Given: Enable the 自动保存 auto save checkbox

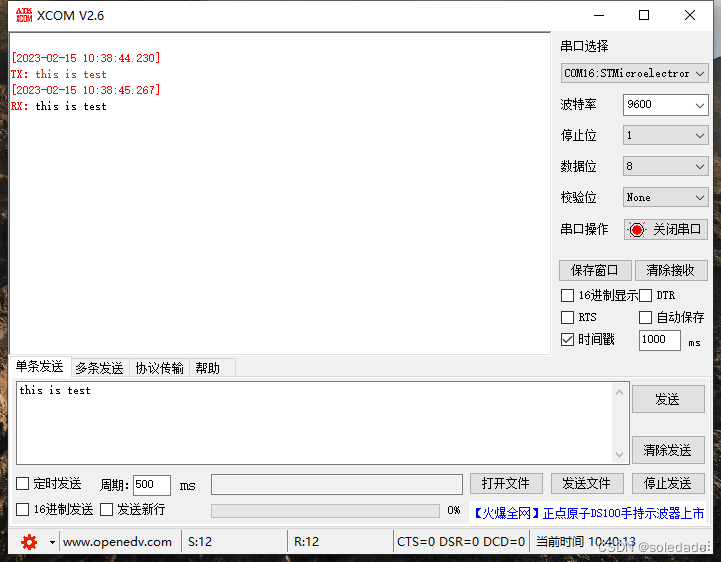Looking at the screenshot, I should 645,317.
